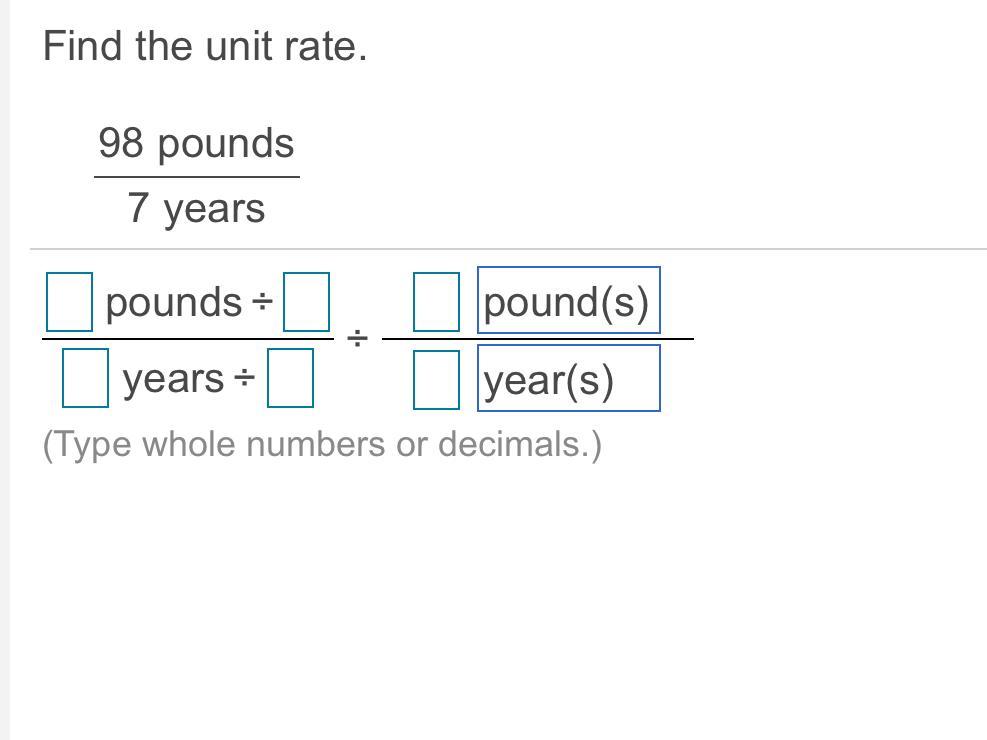Open the 'pound(s)' unit field
The height and width of the screenshot is (740, 987).
(569, 300)
